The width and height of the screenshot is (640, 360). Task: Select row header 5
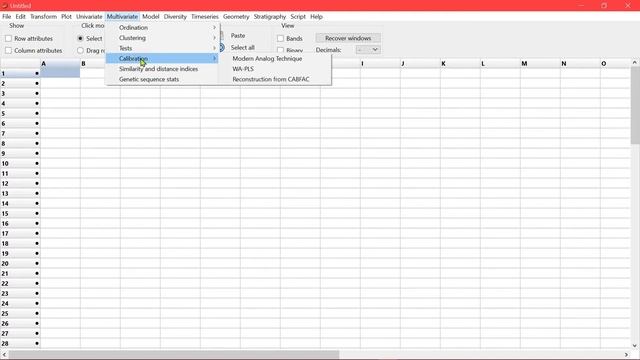click(20, 113)
